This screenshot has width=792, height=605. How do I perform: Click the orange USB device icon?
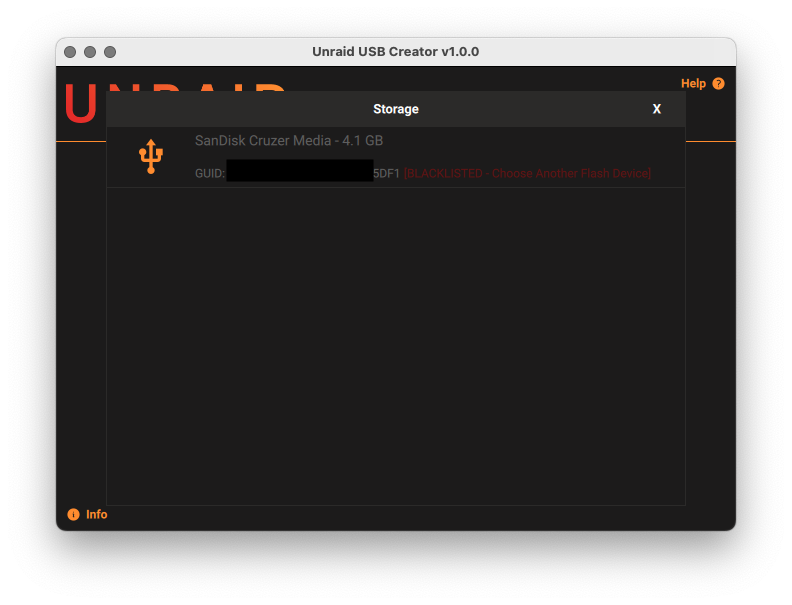pos(151,157)
